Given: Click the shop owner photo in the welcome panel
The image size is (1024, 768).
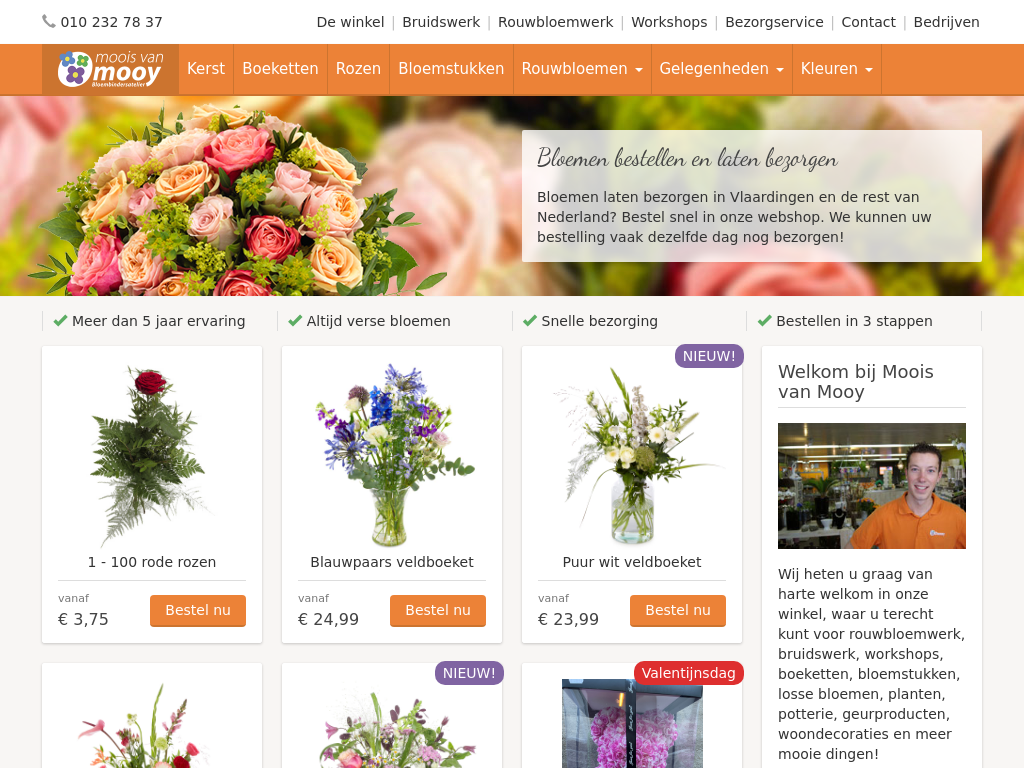Looking at the screenshot, I should pos(872,486).
